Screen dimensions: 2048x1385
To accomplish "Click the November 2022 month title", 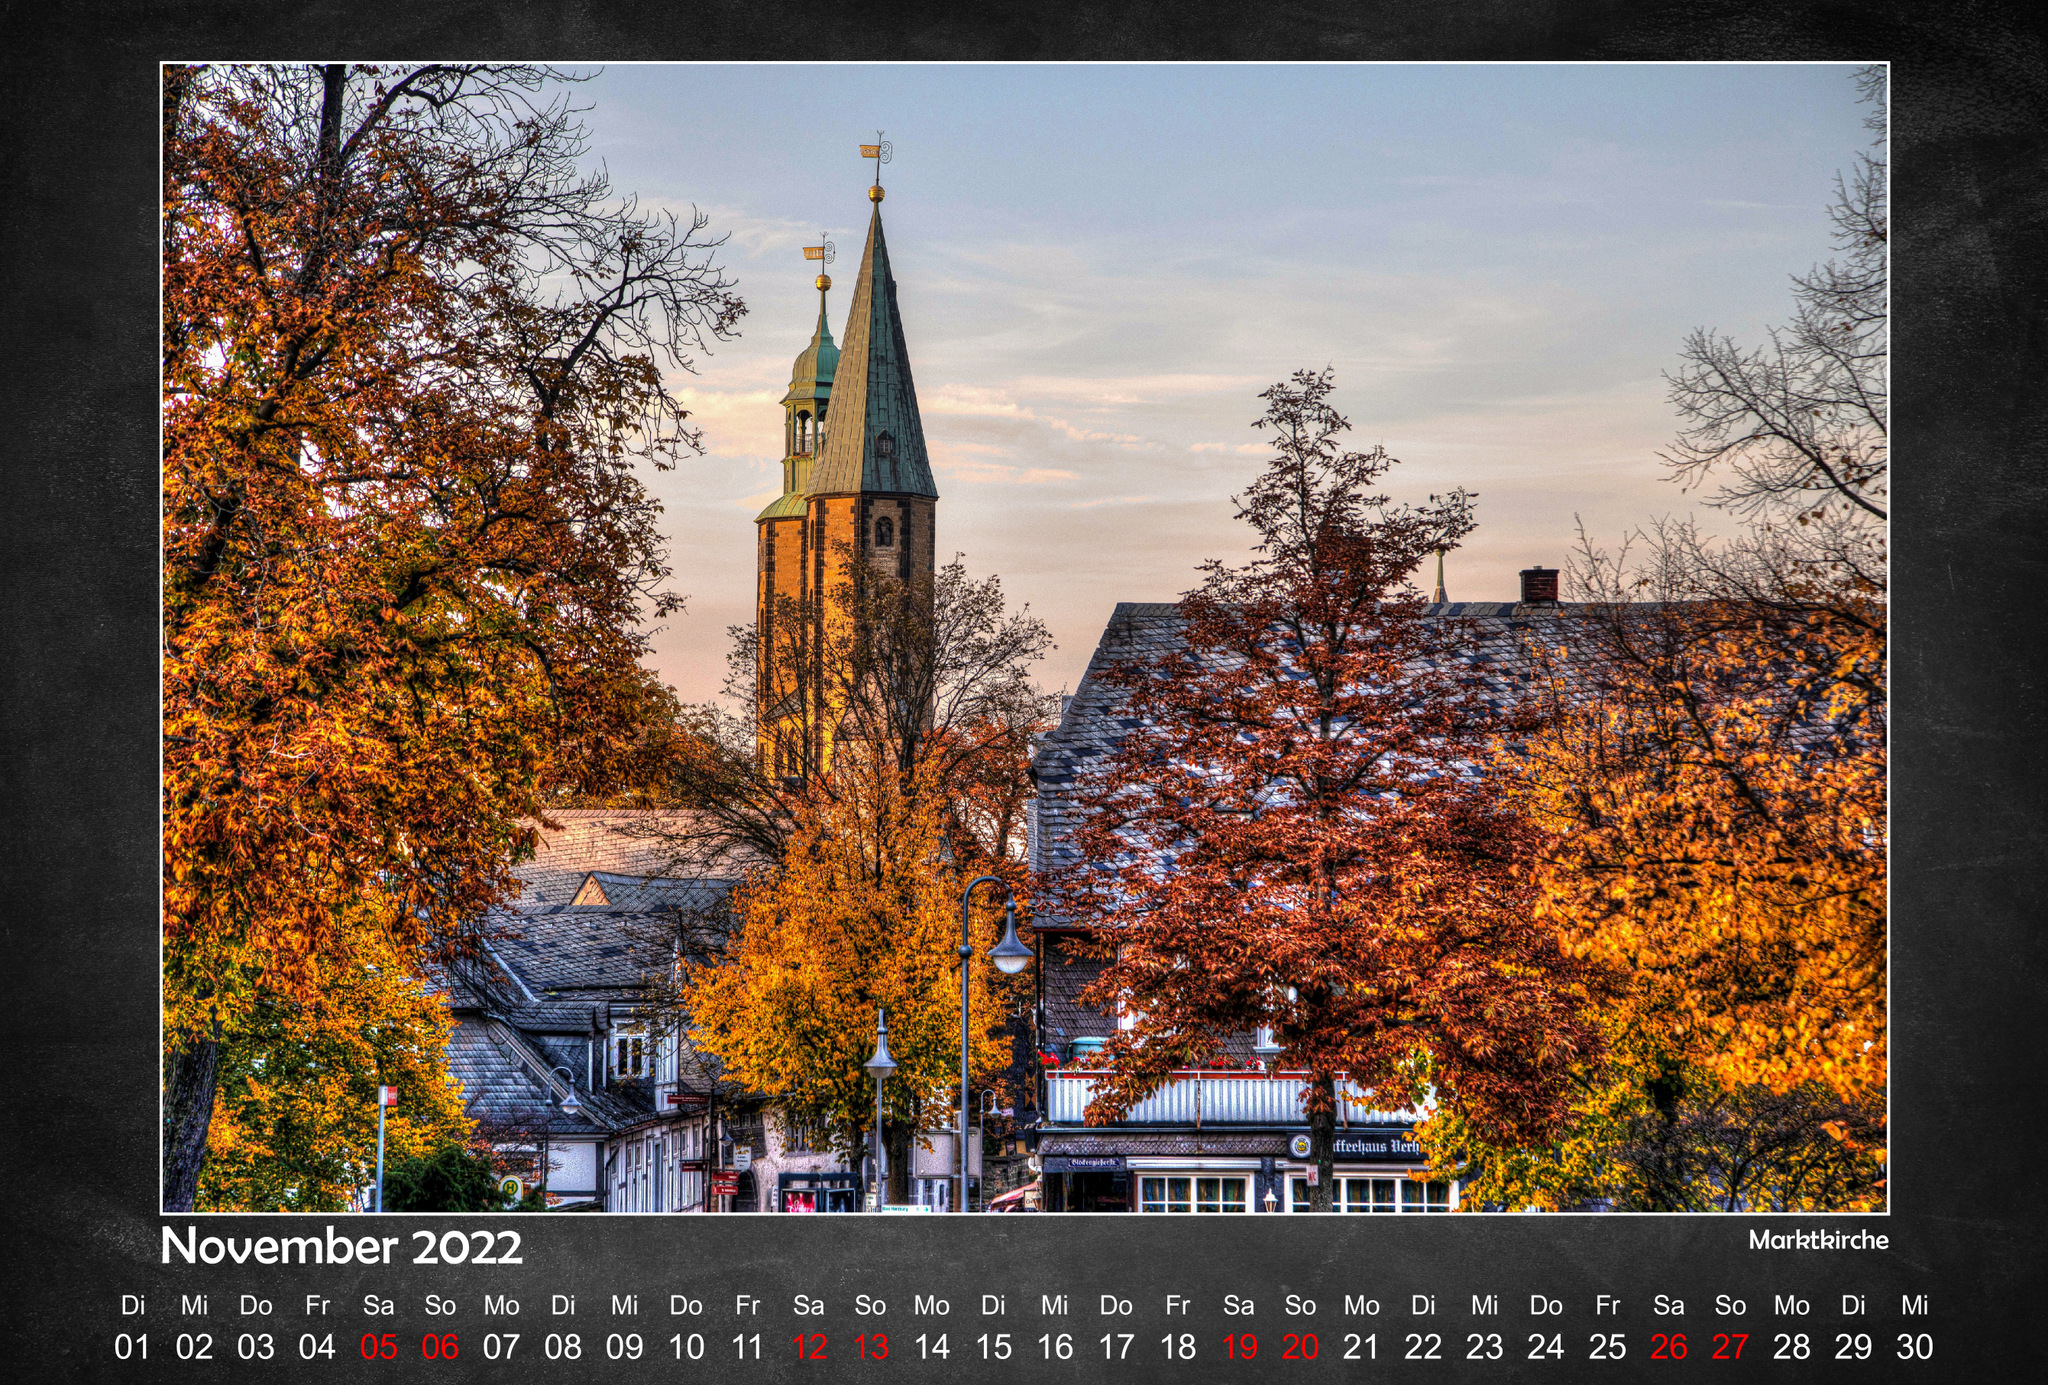I will (x=341, y=1247).
